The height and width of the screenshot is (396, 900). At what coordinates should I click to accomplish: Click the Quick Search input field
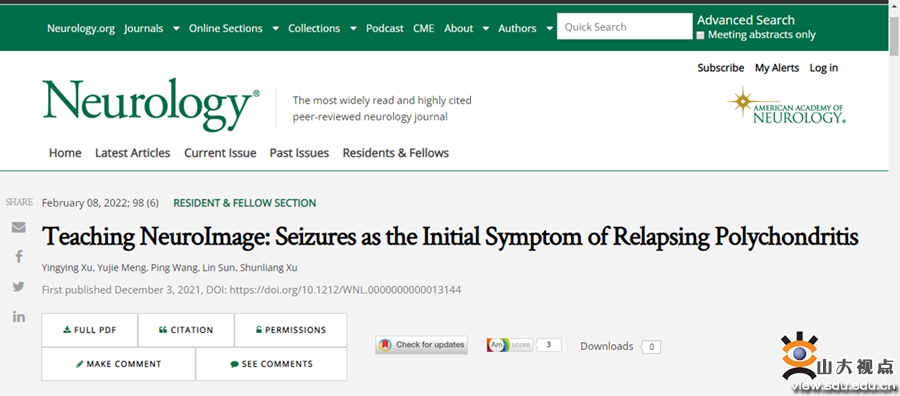[x=624, y=26]
